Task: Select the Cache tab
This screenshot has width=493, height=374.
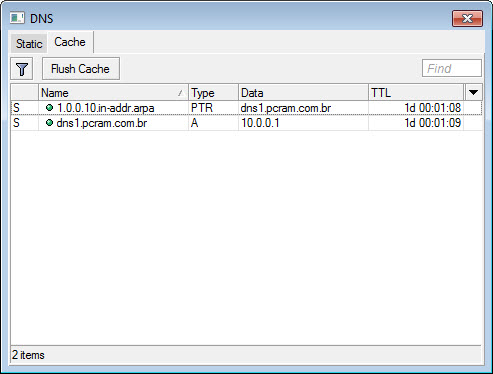Action: [x=70, y=42]
